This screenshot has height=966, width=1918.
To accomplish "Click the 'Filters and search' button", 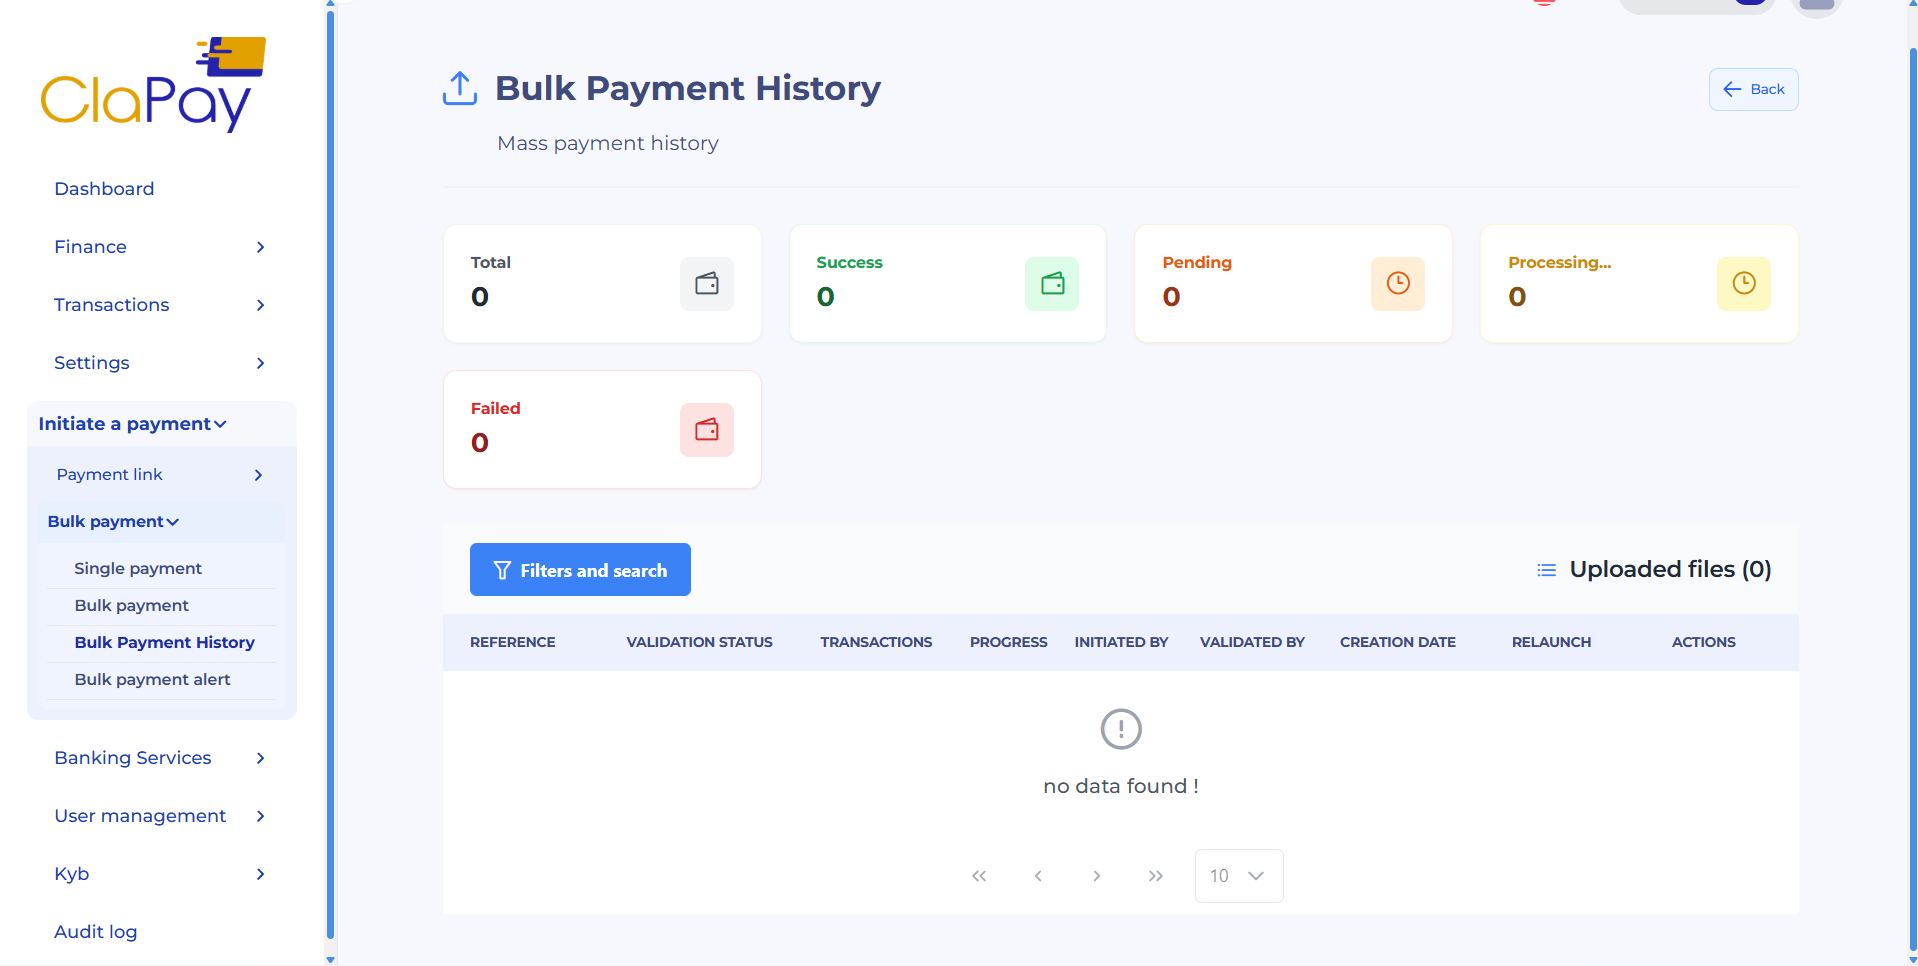I will click(580, 569).
